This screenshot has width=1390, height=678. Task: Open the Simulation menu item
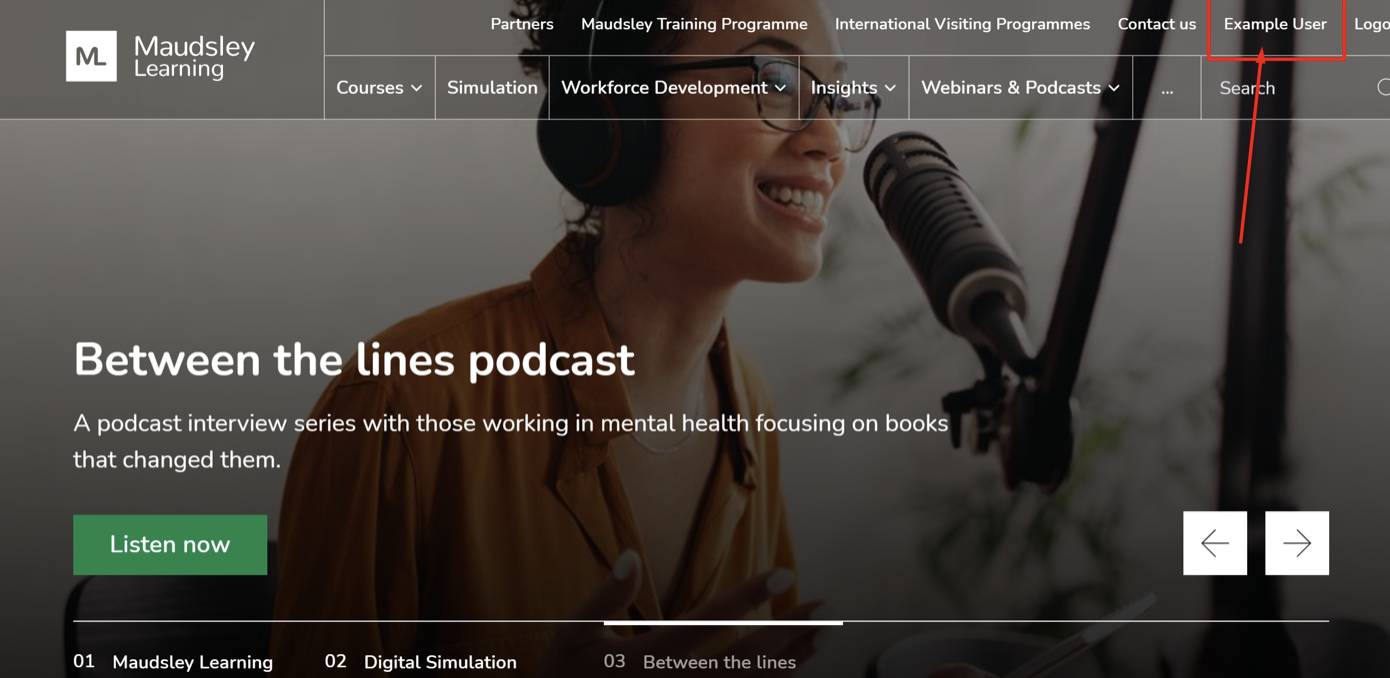492,88
